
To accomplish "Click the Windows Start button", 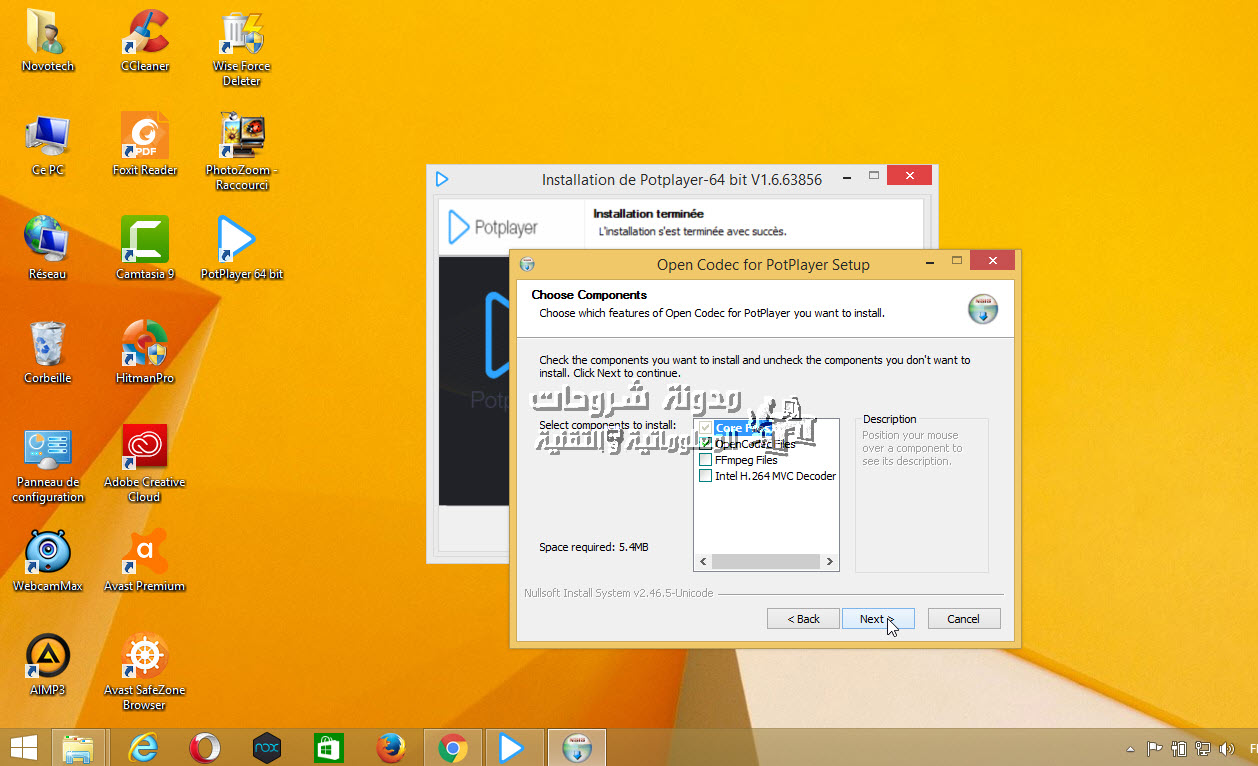I will 23,747.
